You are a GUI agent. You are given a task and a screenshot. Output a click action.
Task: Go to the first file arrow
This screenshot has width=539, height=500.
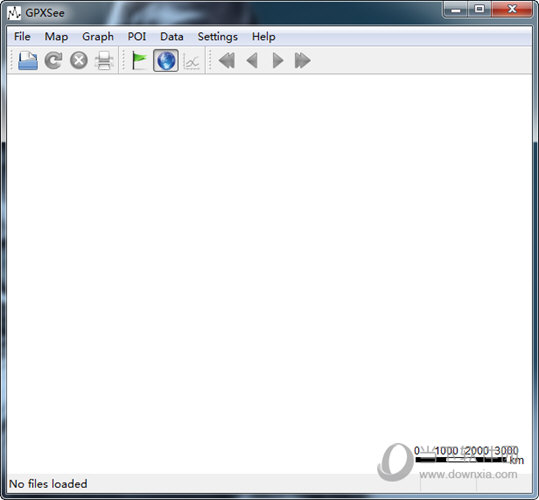[x=227, y=61]
